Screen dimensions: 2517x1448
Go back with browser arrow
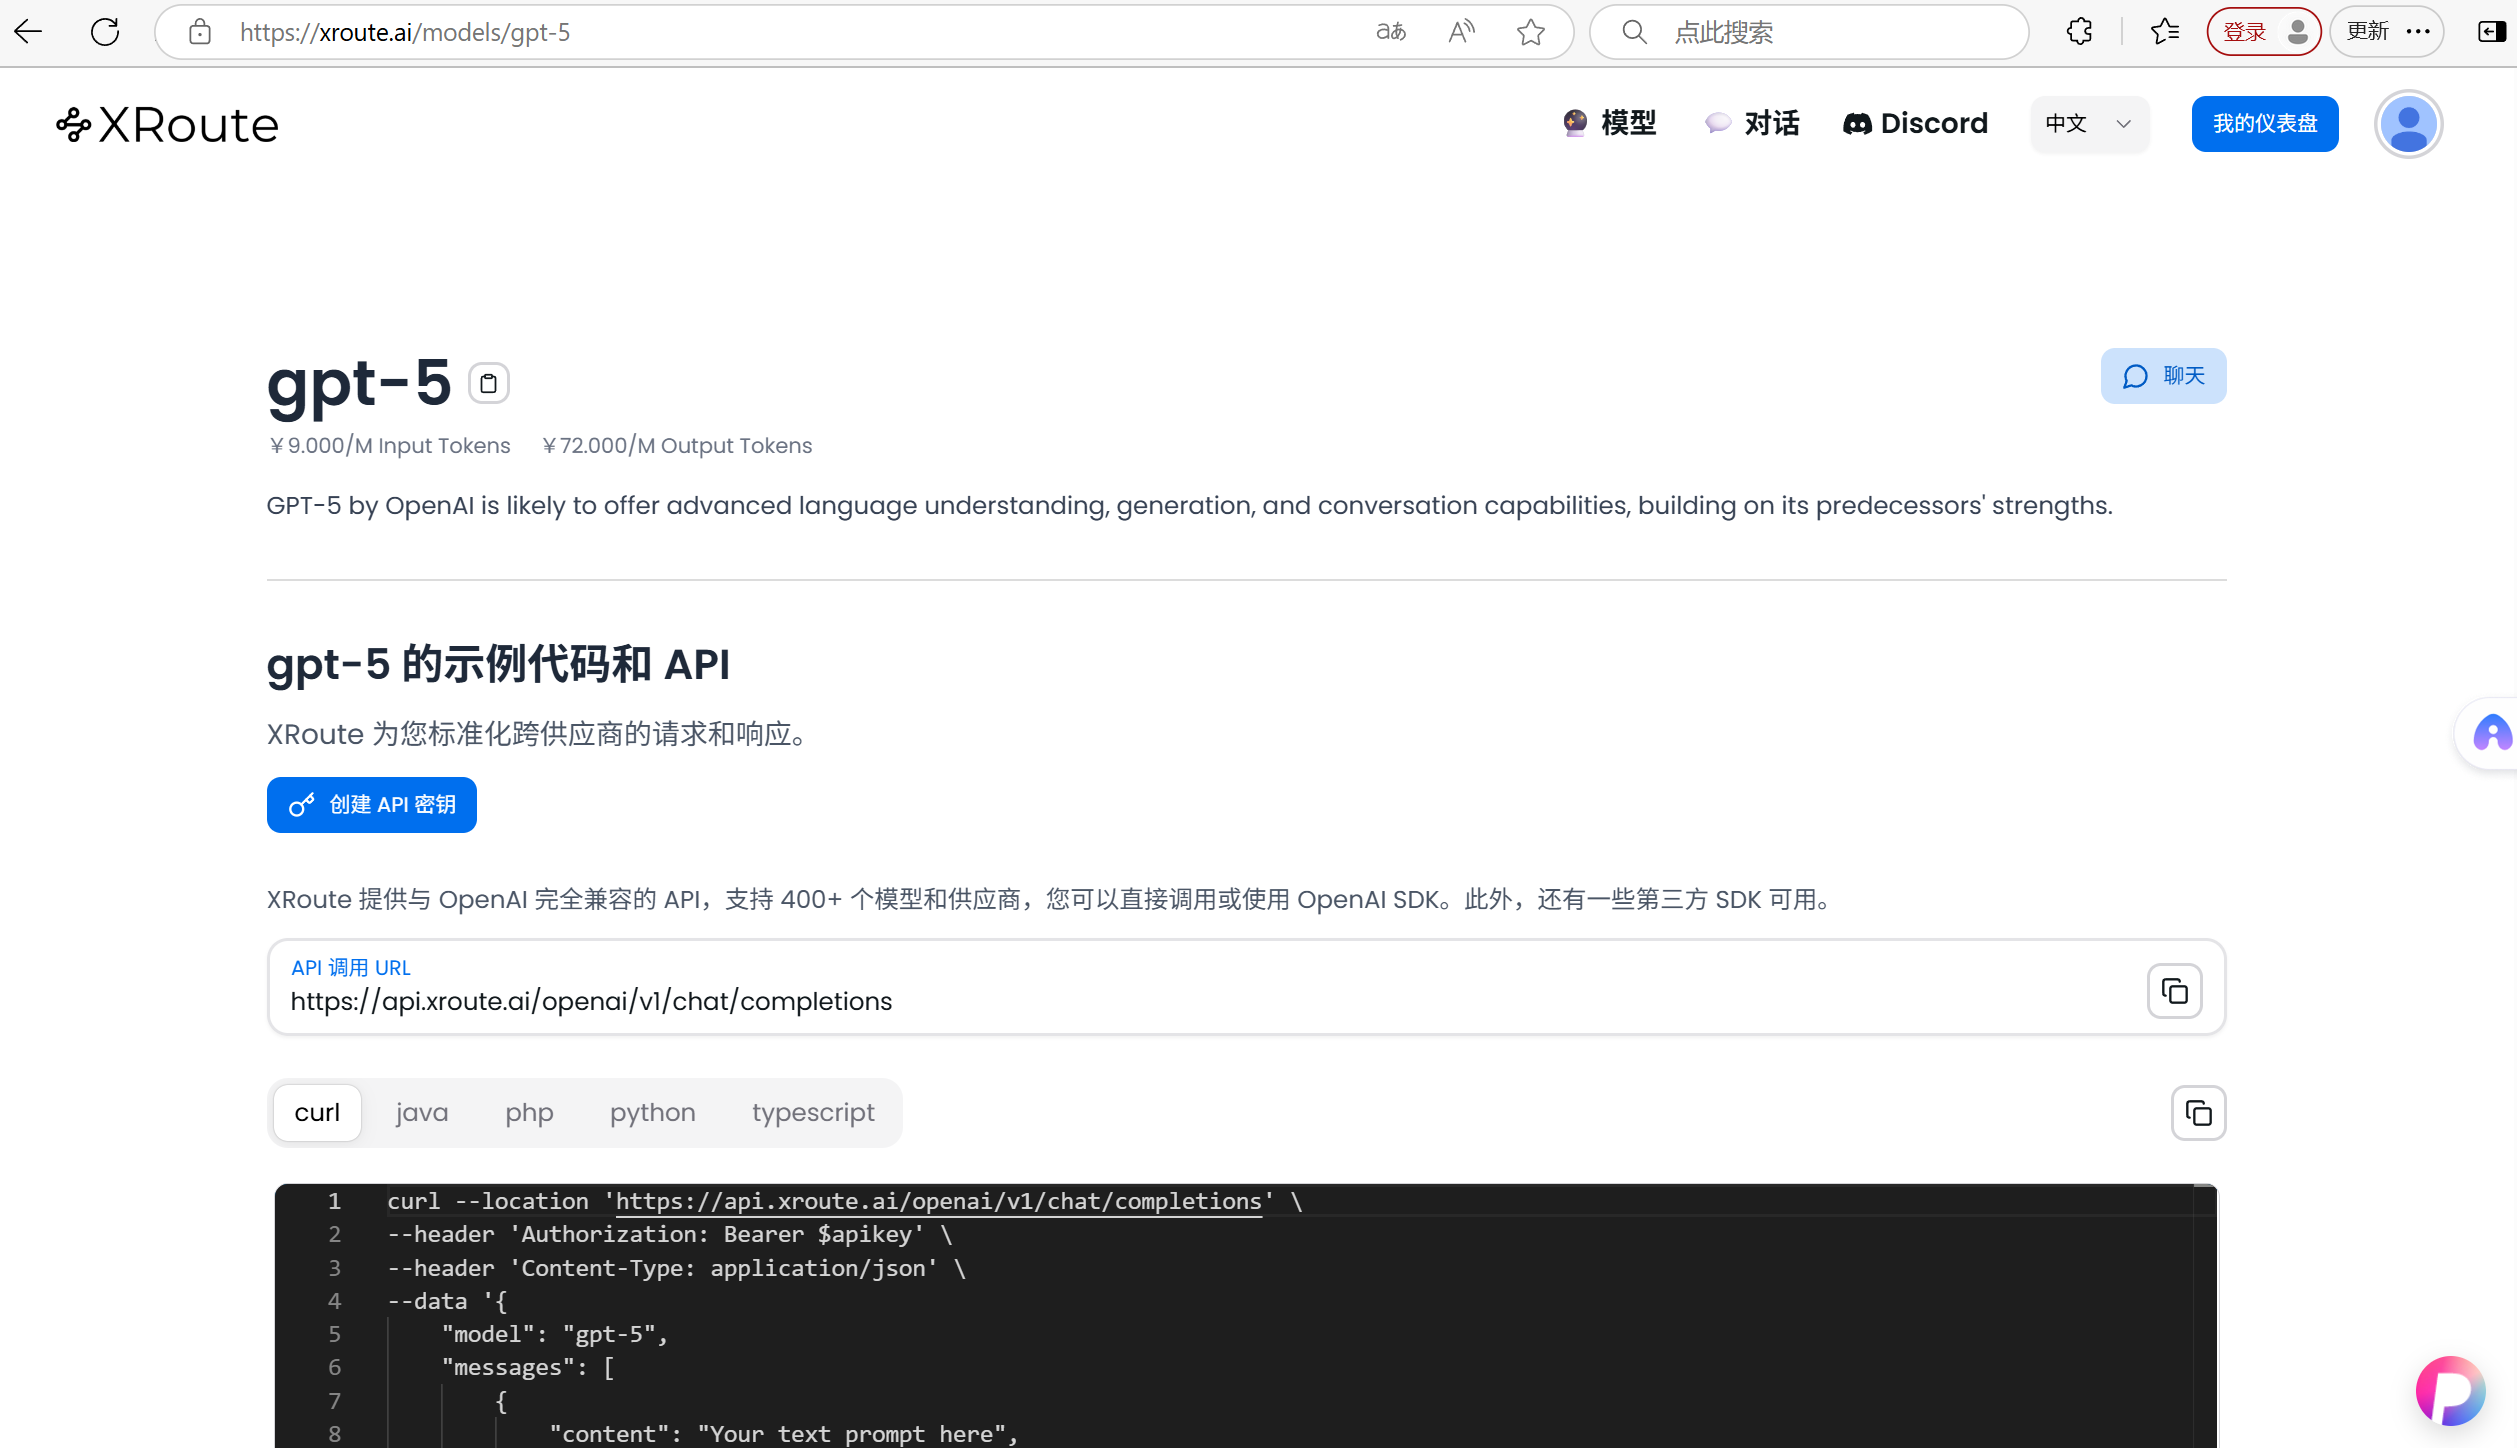coord(28,32)
